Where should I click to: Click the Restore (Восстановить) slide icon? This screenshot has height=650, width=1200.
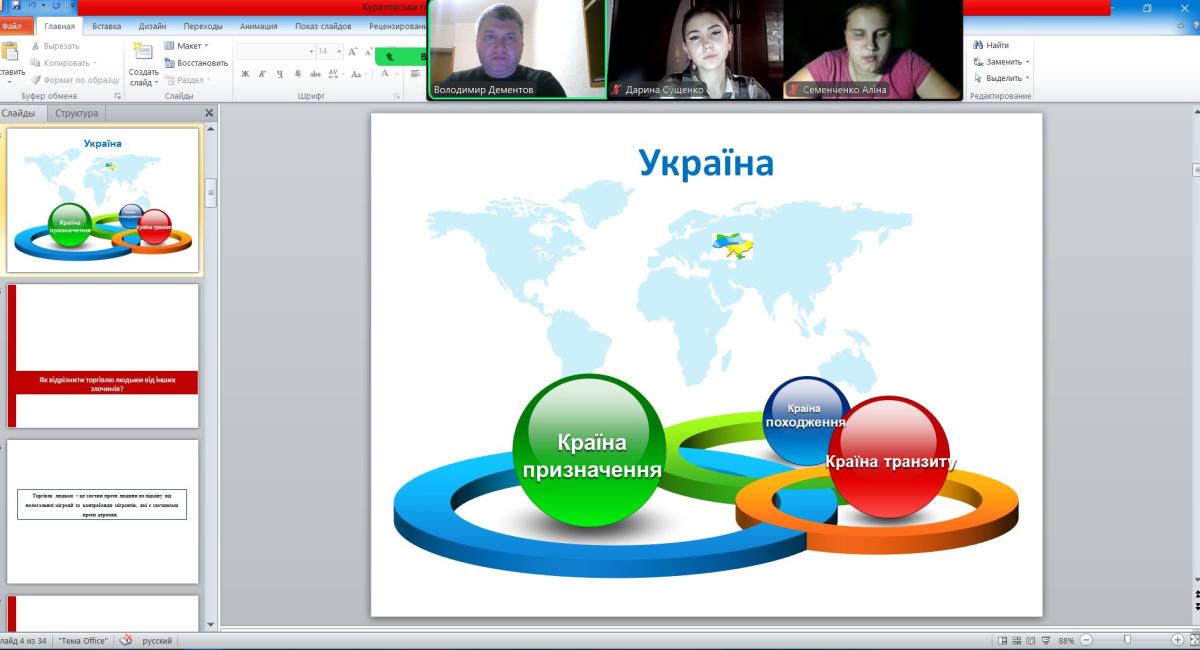point(169,63)
